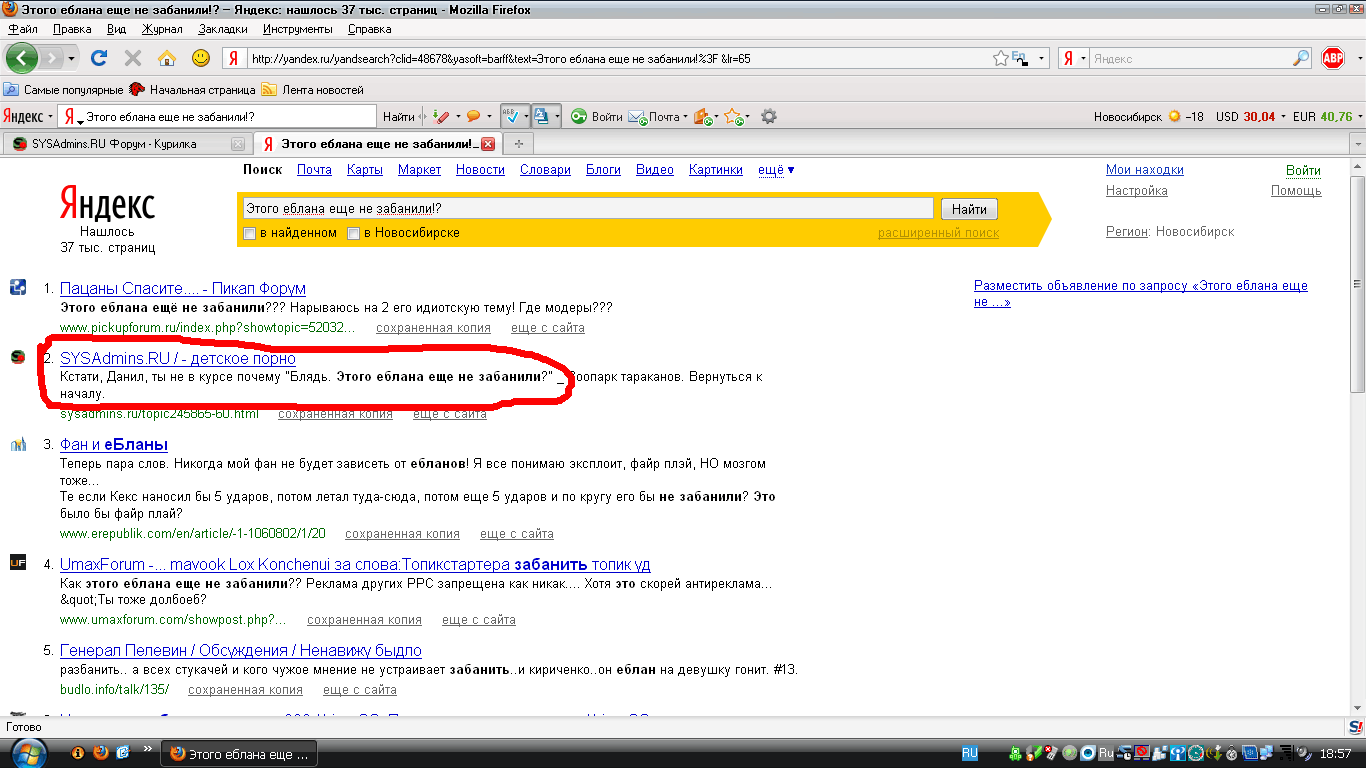Click the Yandex page search query field
1366x768 pixels.
(x=588, y=209)
